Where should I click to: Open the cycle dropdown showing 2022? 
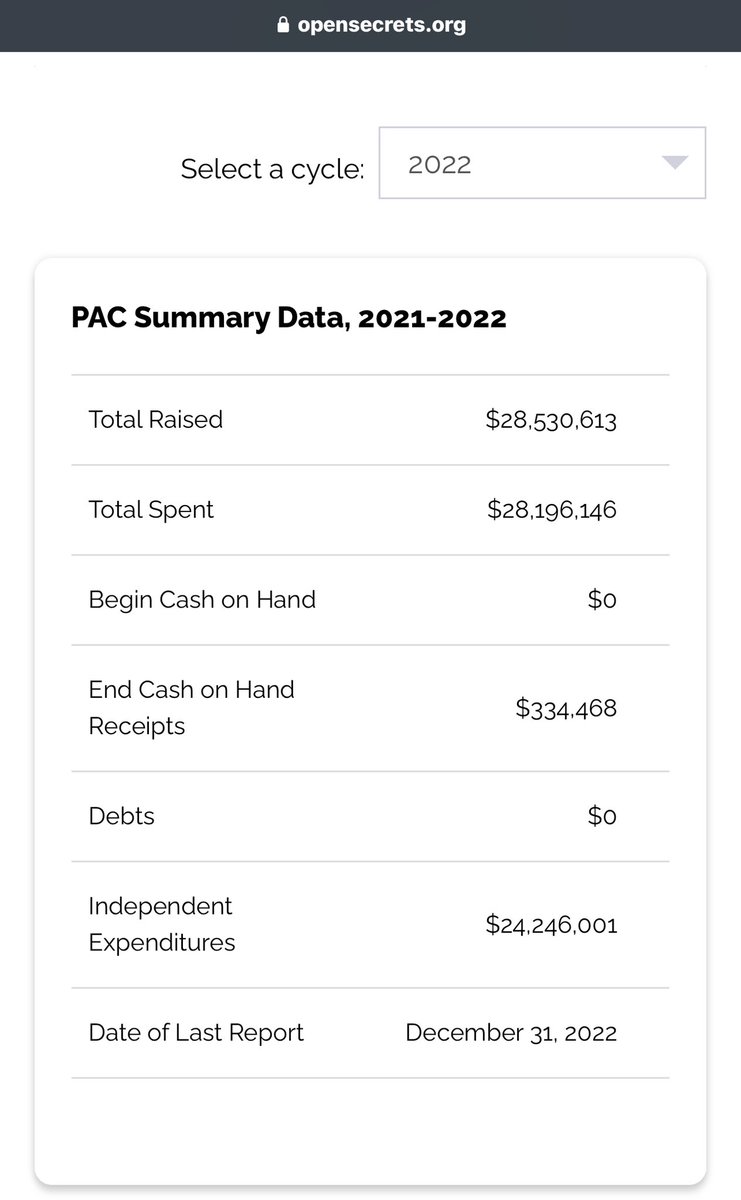[541, 163]
